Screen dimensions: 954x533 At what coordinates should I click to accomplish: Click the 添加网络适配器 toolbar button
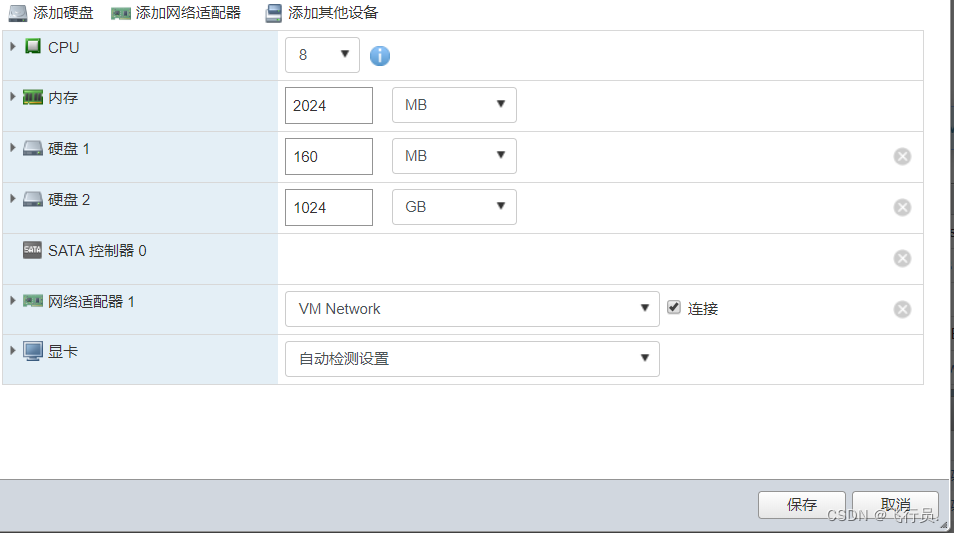176,13
